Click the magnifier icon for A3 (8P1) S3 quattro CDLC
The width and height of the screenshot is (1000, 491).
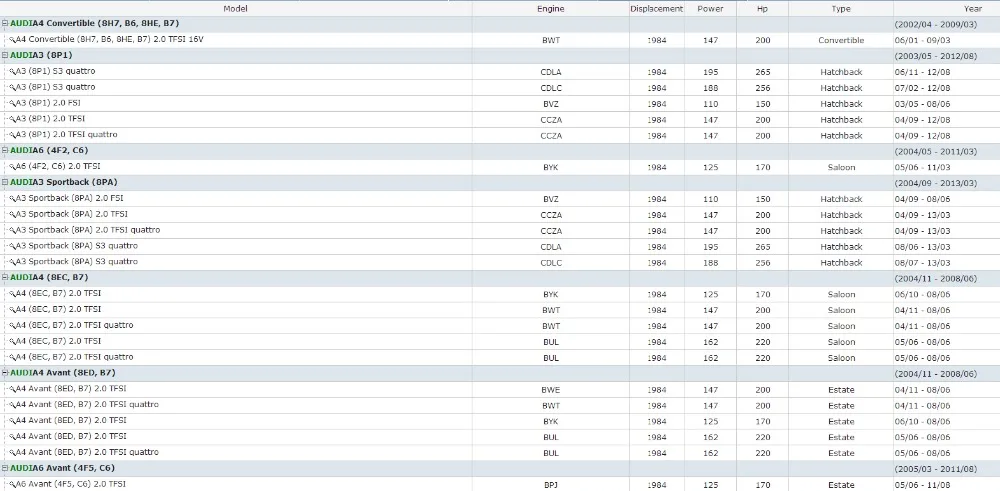[x=12, y=87]
